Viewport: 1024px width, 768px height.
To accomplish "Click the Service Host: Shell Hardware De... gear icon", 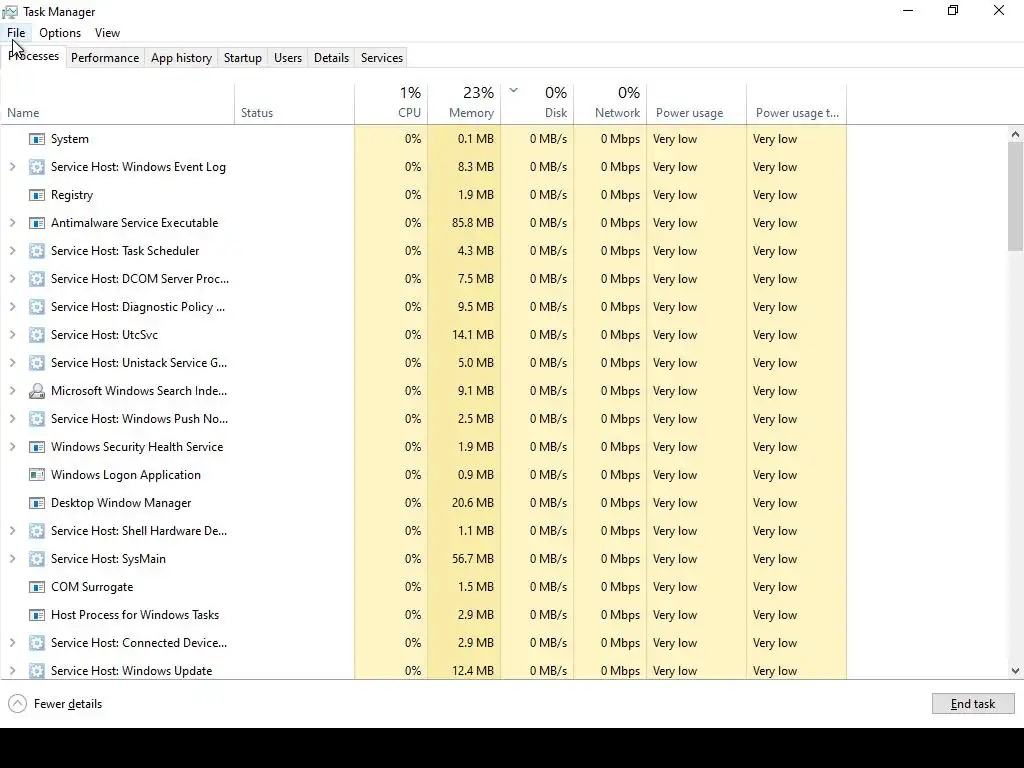I will click(x=37, y=531).
